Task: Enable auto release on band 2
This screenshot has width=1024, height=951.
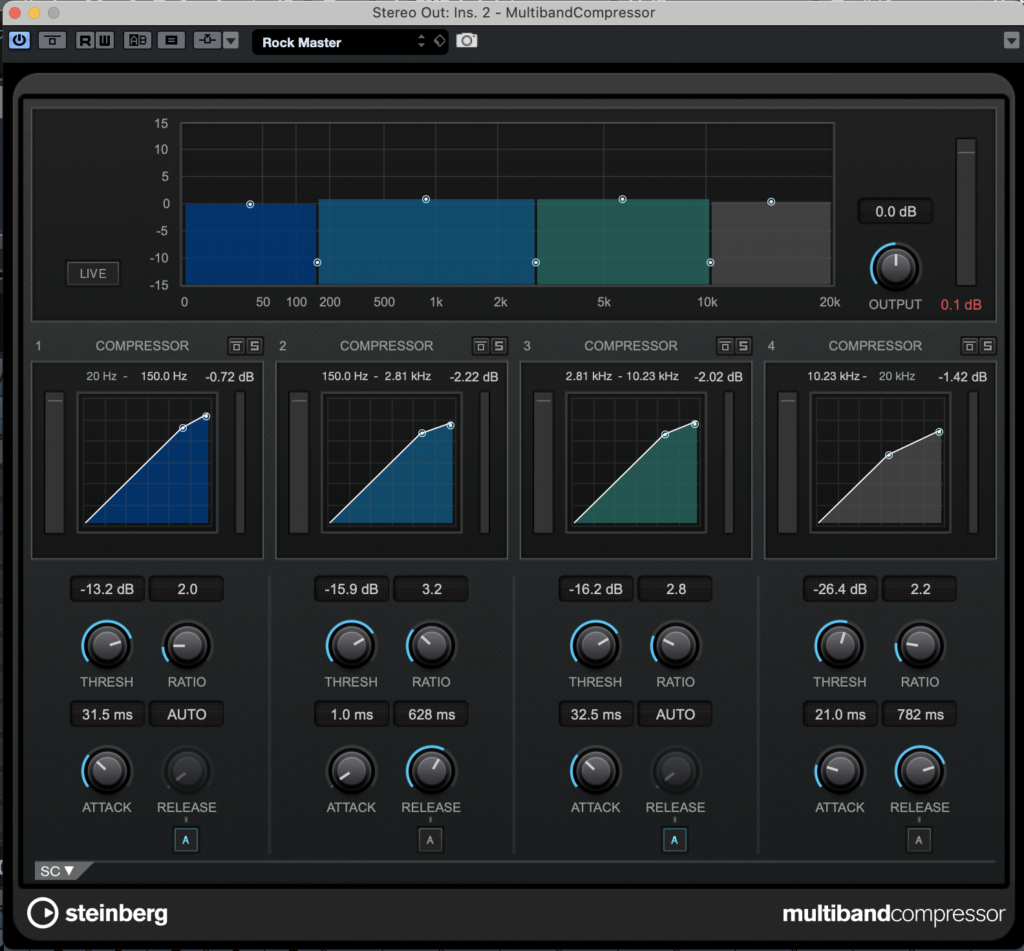Action: click(430, 841)
